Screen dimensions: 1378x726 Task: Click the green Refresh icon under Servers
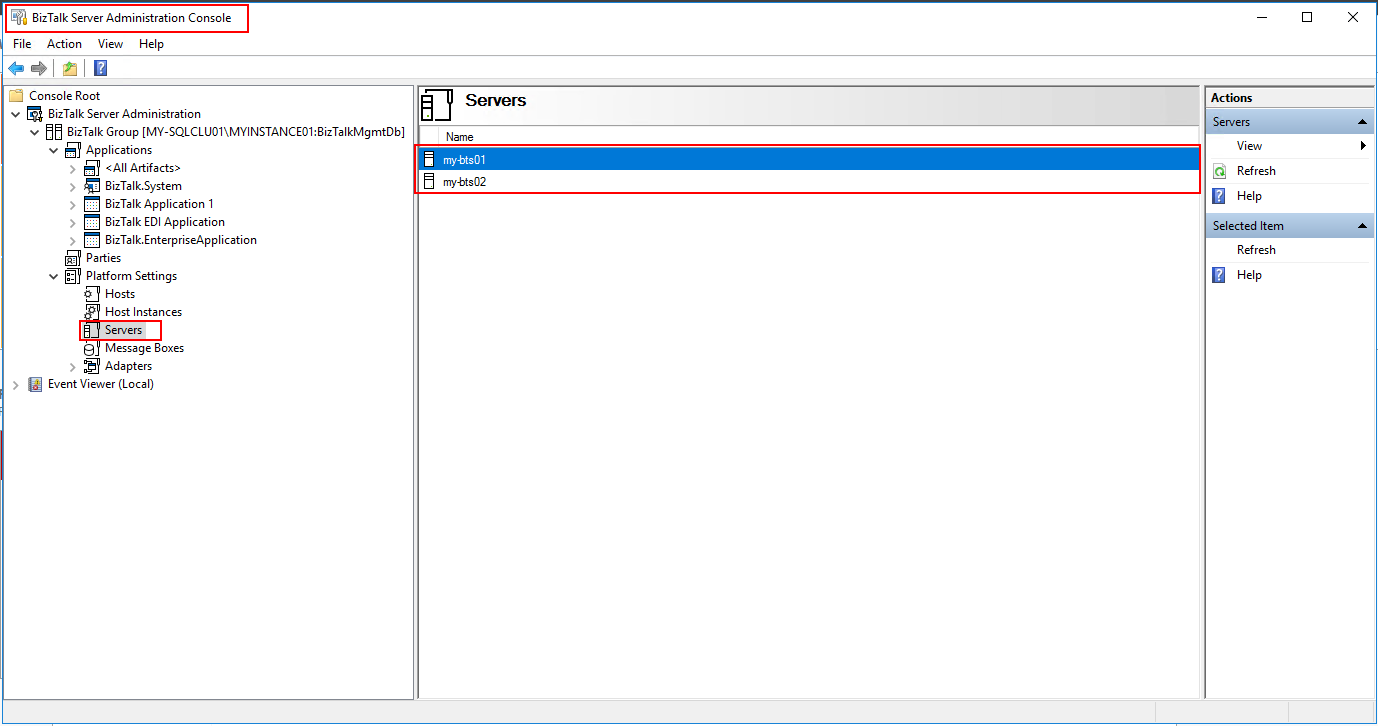pyautogui.click(x=1219, y=171)
